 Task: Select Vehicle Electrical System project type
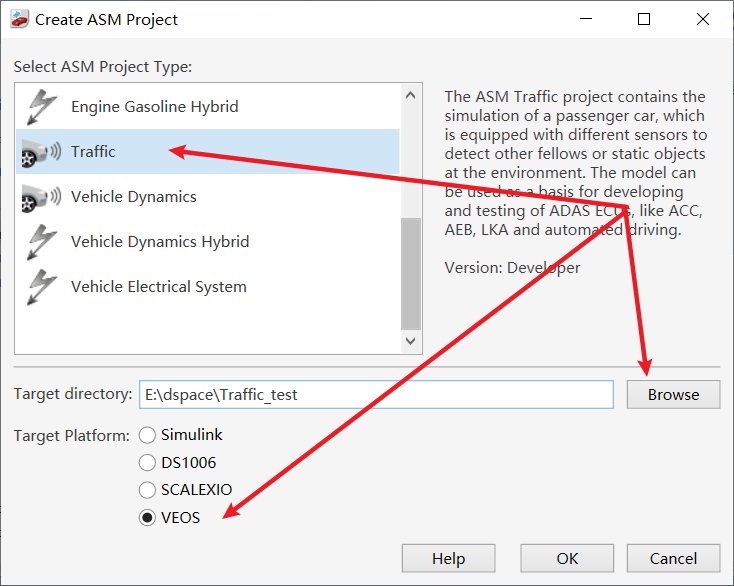pyautogui.click(x=207, y=286)
